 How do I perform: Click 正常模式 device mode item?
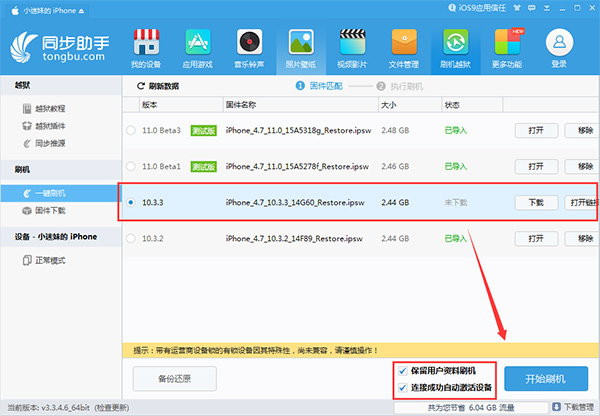[44, 261]
